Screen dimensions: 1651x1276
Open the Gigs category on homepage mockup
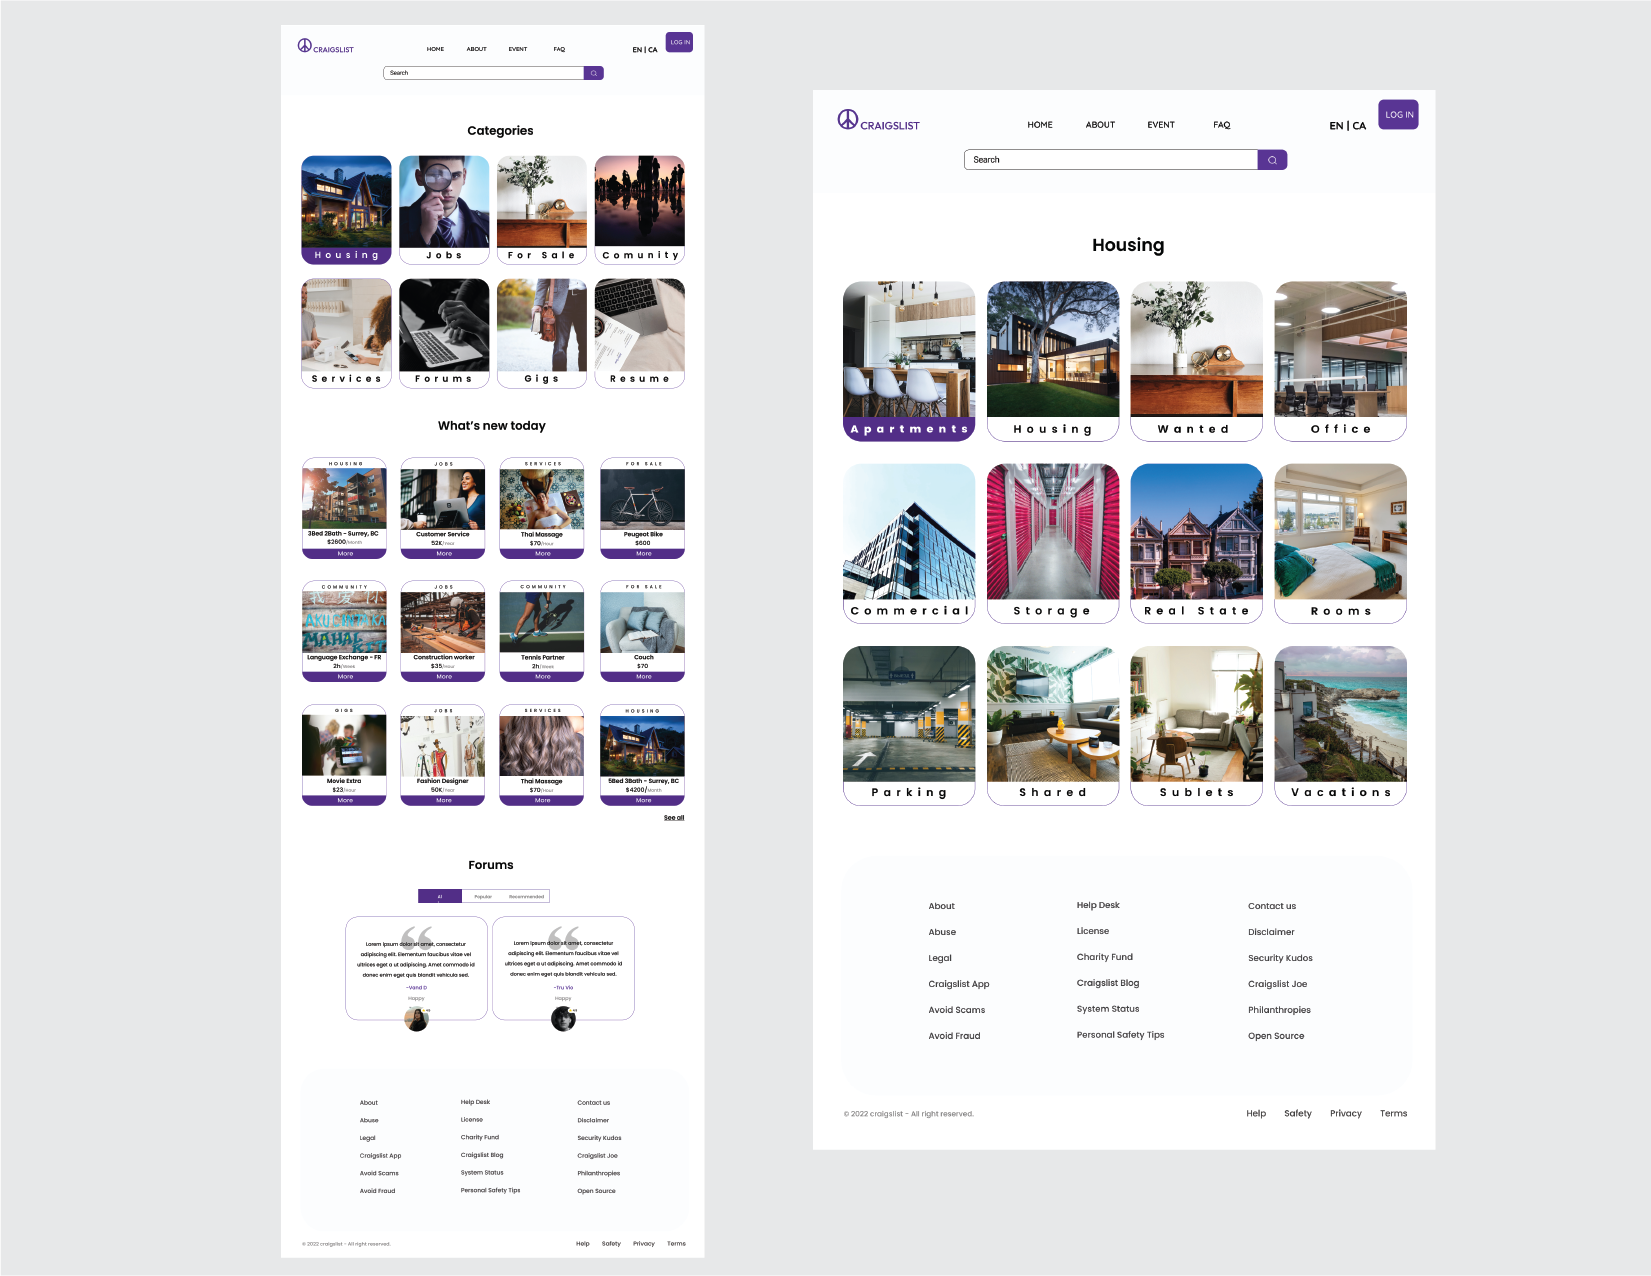pos(542,333)
